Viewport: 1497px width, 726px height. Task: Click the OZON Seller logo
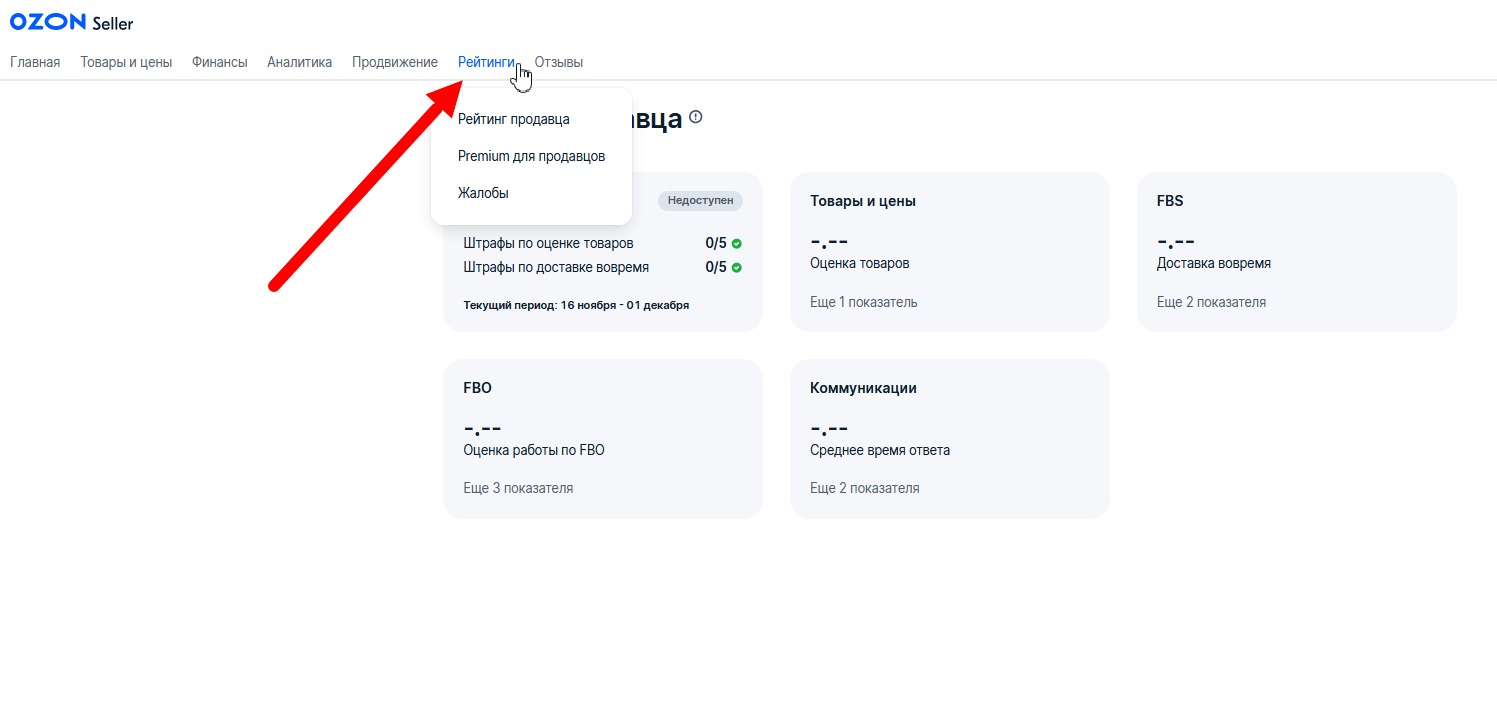(71, 22)
